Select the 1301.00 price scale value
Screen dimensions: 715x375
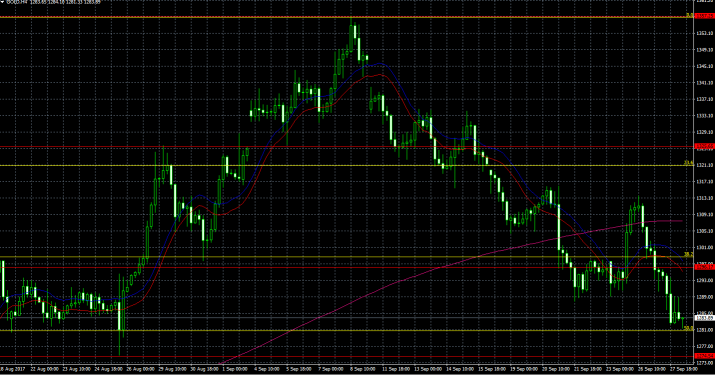[x=705, y=247]
